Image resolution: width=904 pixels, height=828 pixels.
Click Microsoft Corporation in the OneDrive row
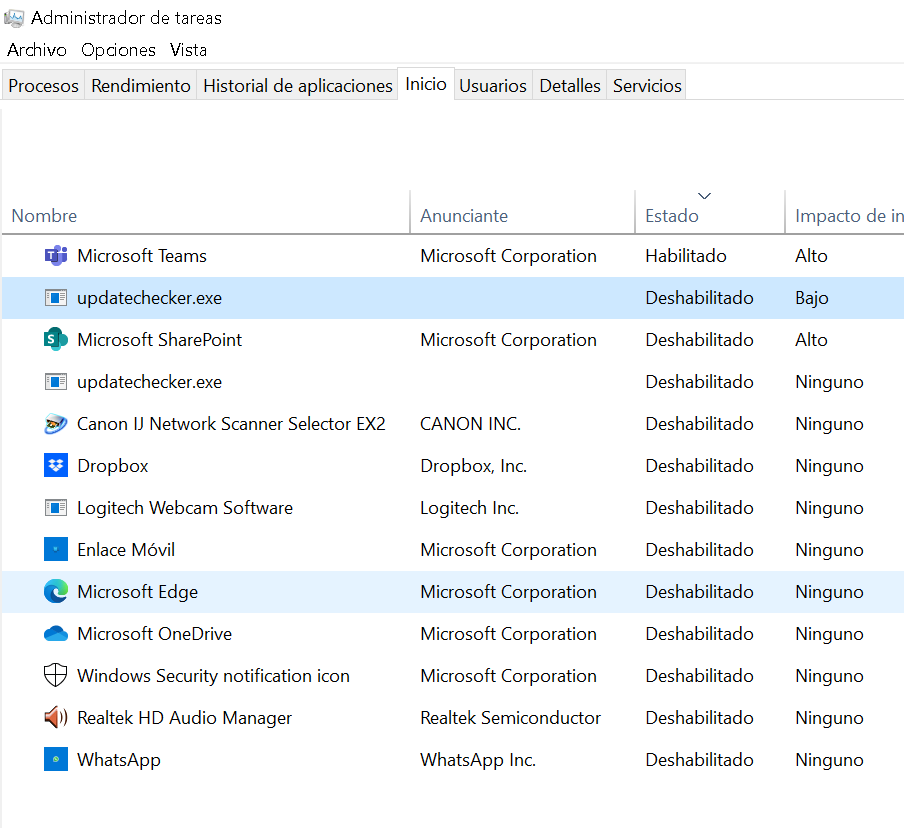(508, 634)
